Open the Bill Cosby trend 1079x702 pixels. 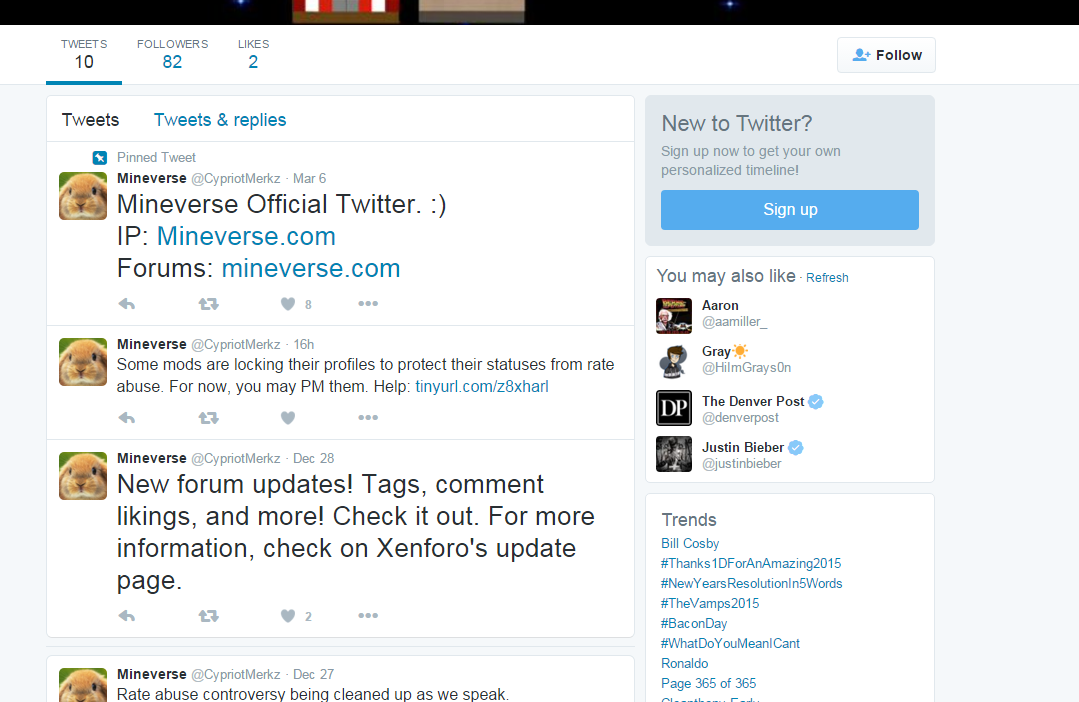[x=690, y=544]
